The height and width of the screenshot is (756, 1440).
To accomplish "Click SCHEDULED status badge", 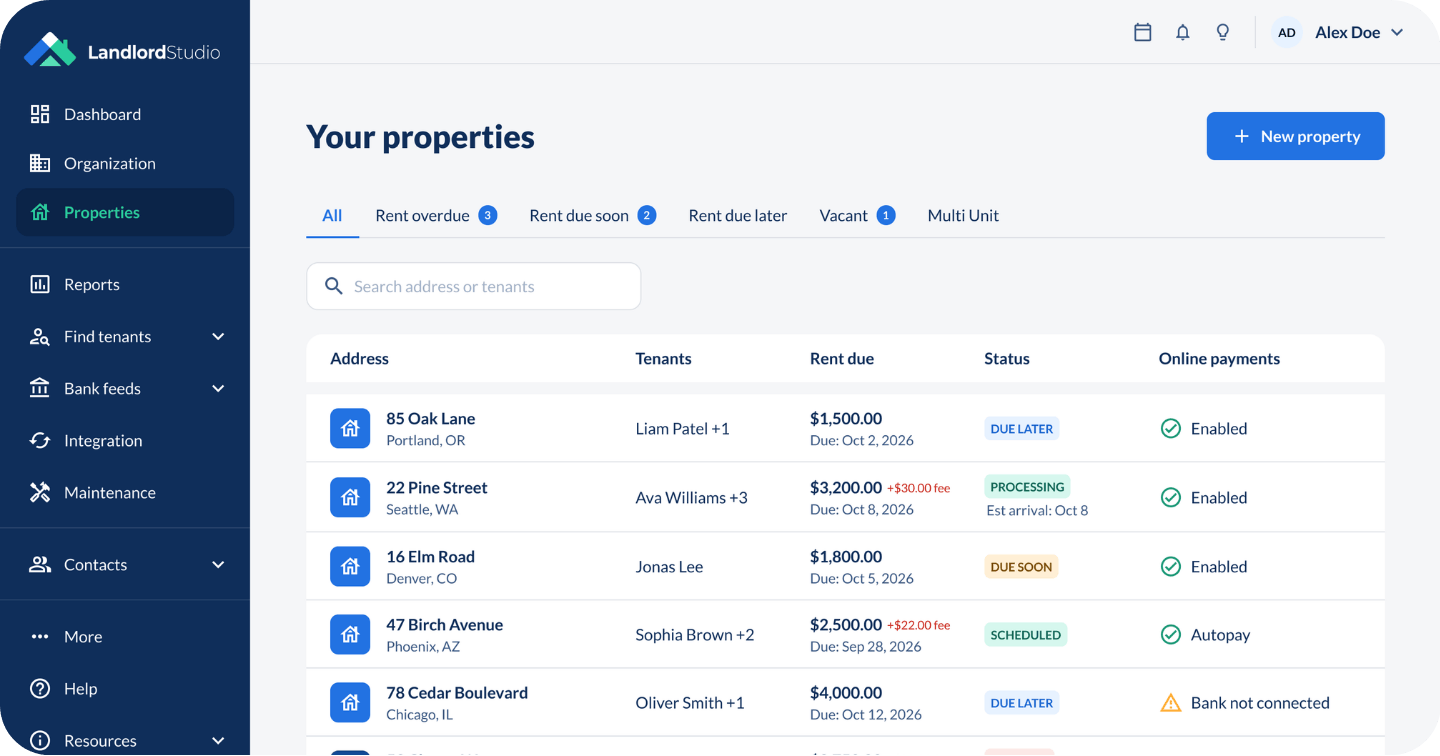I will point(1025,635).
